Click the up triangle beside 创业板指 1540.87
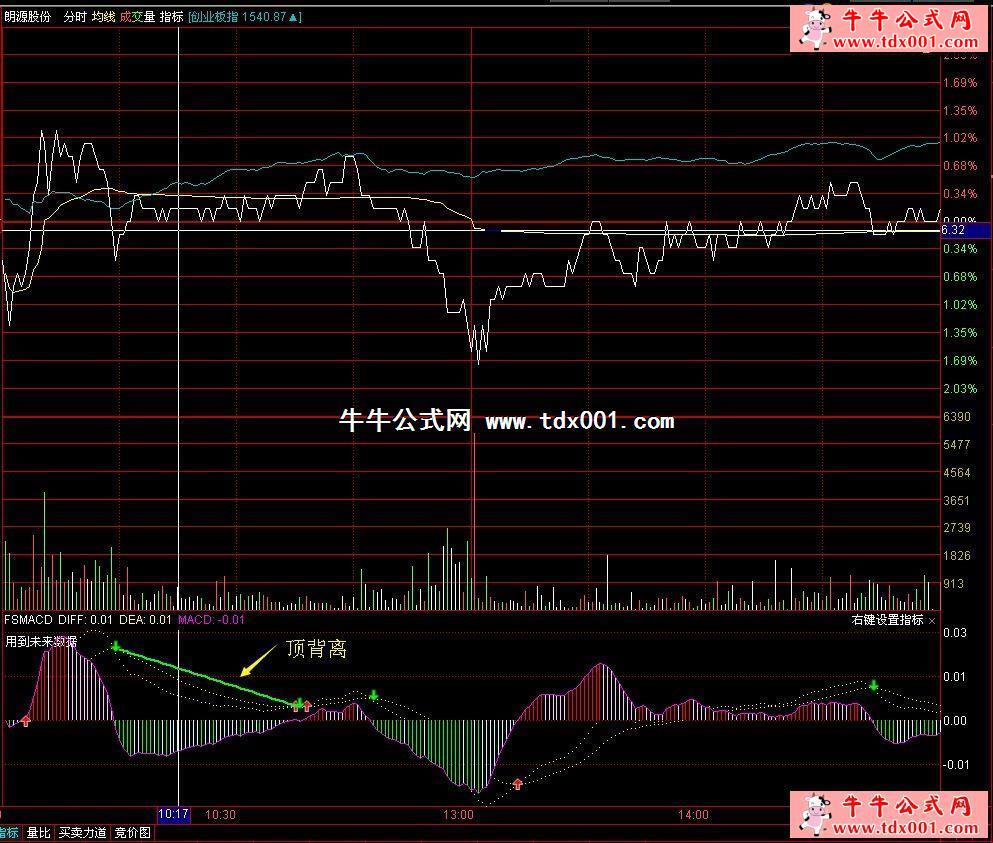 pos(297,17)
